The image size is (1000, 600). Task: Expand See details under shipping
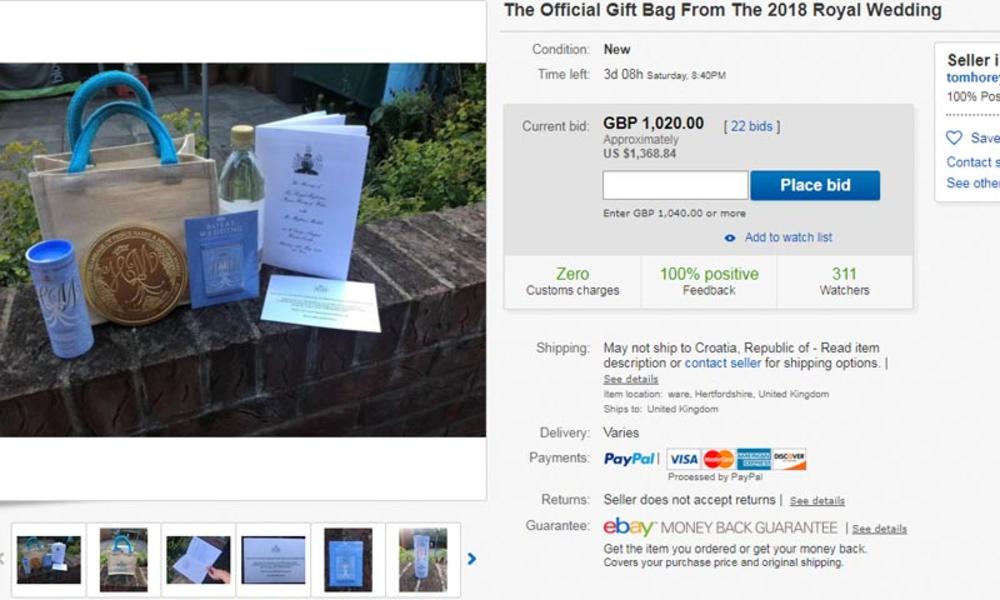pos(631,379)
